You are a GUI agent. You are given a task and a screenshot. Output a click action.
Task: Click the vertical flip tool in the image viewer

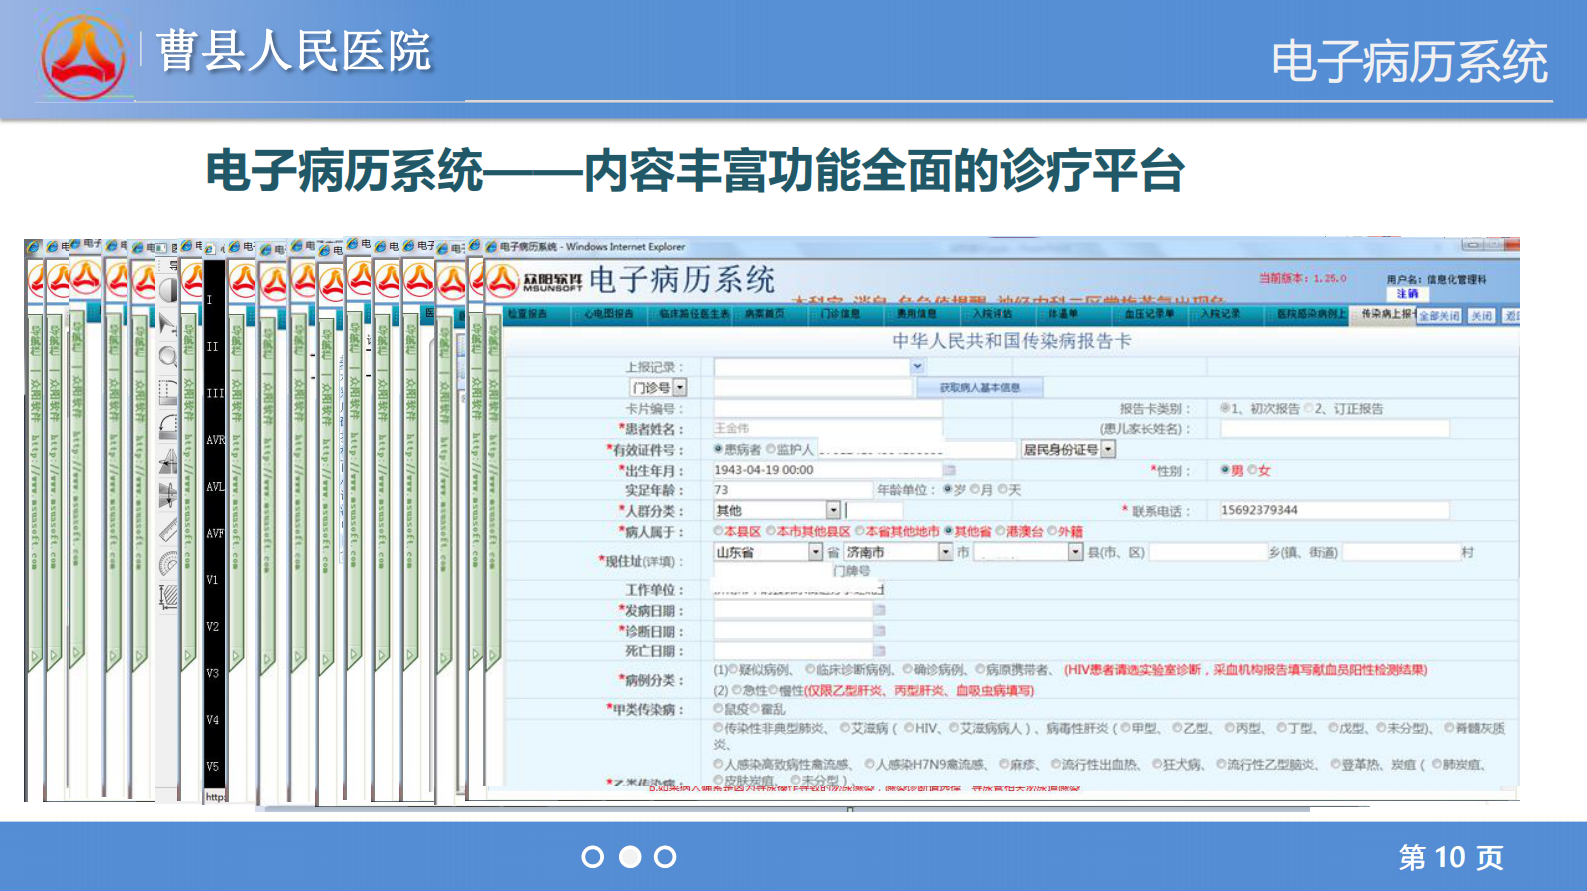pyautogui.click(x=168, y=495)
